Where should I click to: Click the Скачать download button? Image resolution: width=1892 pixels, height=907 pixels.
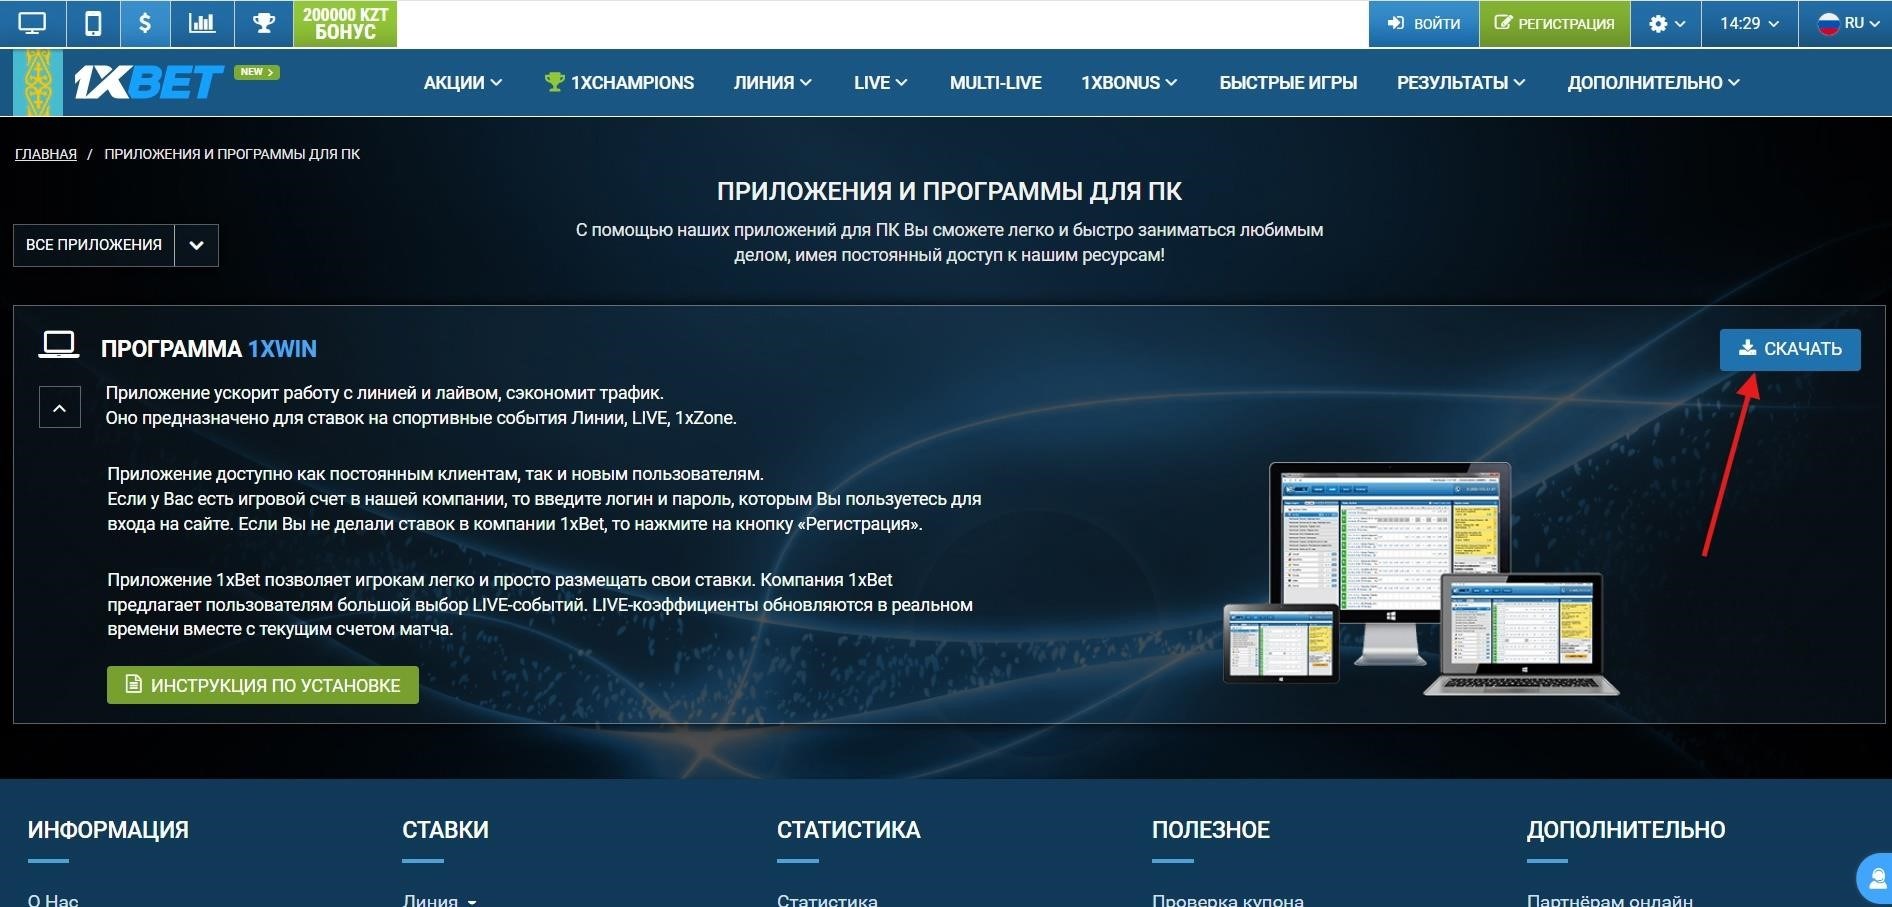click(x=1790, y=349)
